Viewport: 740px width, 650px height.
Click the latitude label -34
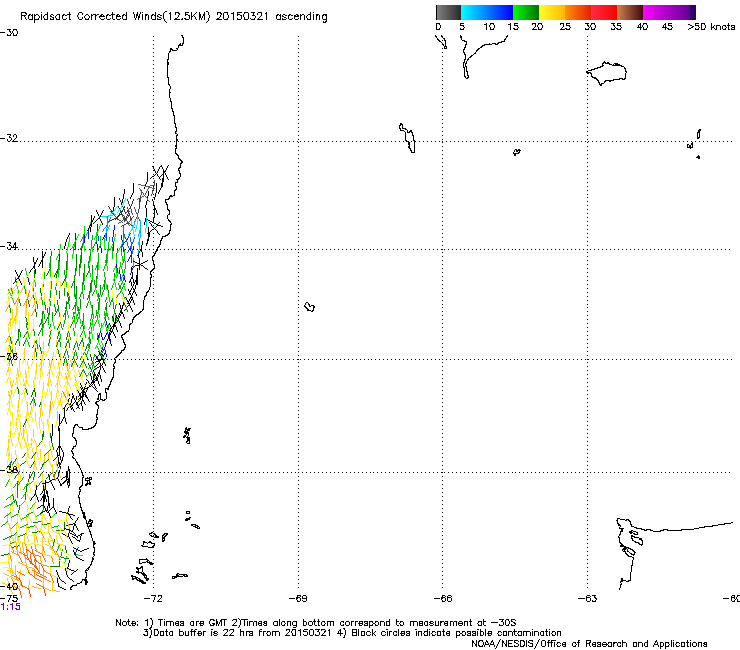[9, 246]
